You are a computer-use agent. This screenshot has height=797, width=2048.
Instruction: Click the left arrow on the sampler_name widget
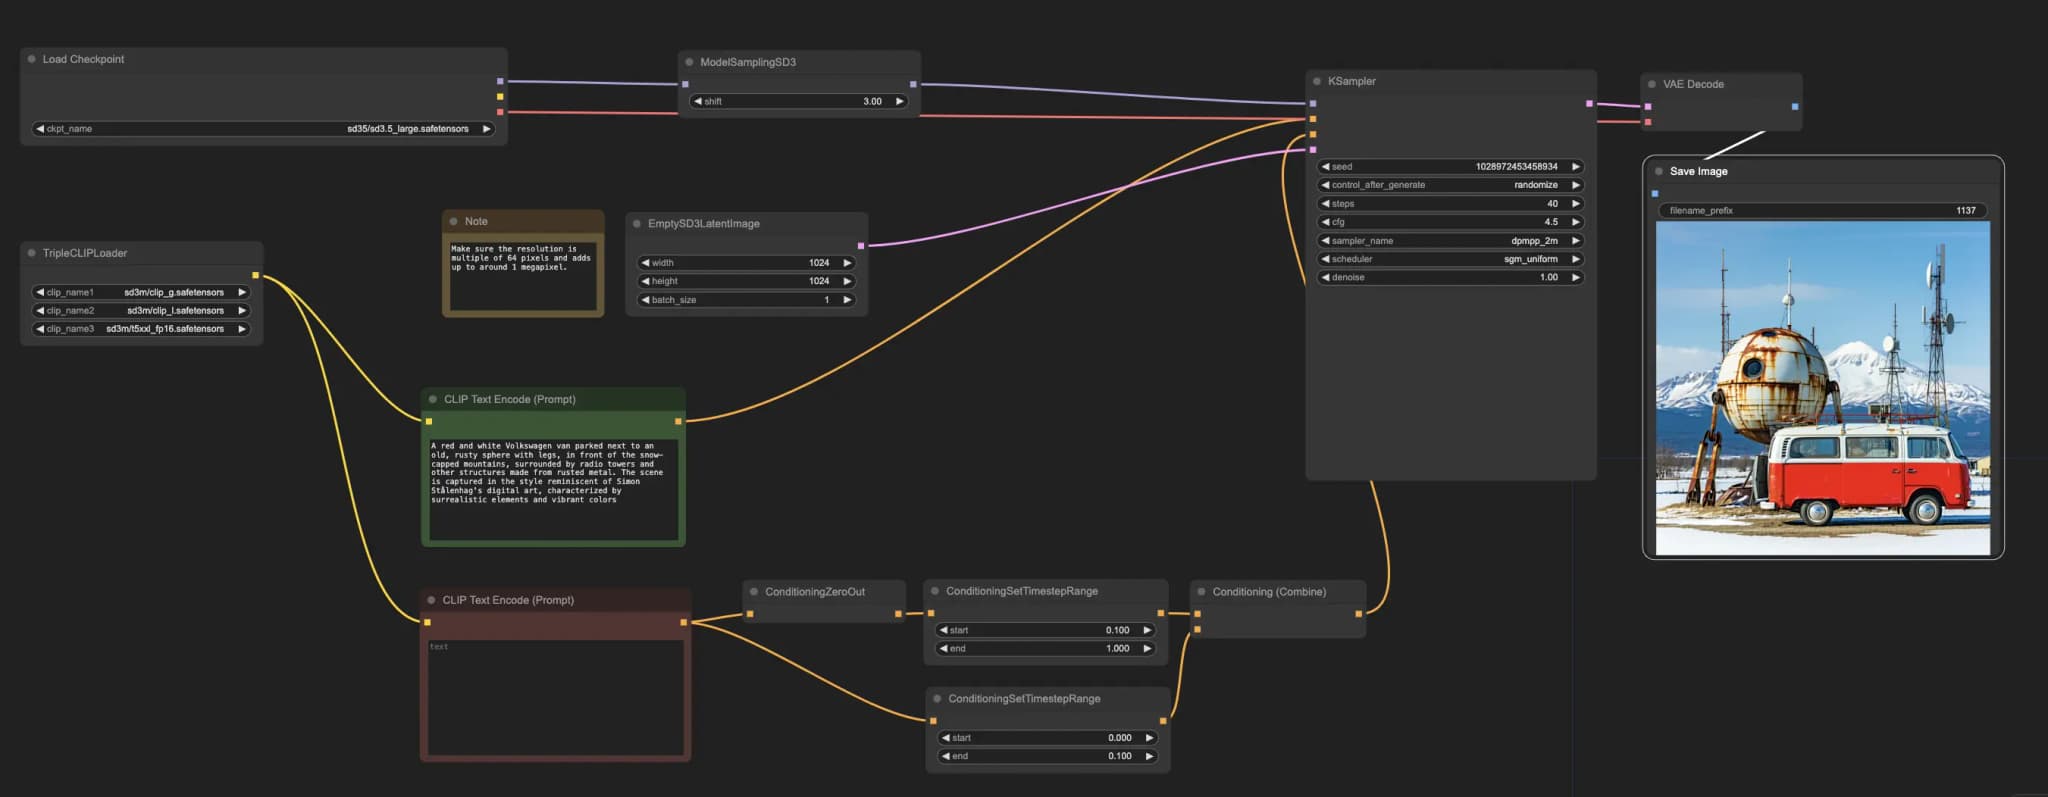click(1325, 240)
